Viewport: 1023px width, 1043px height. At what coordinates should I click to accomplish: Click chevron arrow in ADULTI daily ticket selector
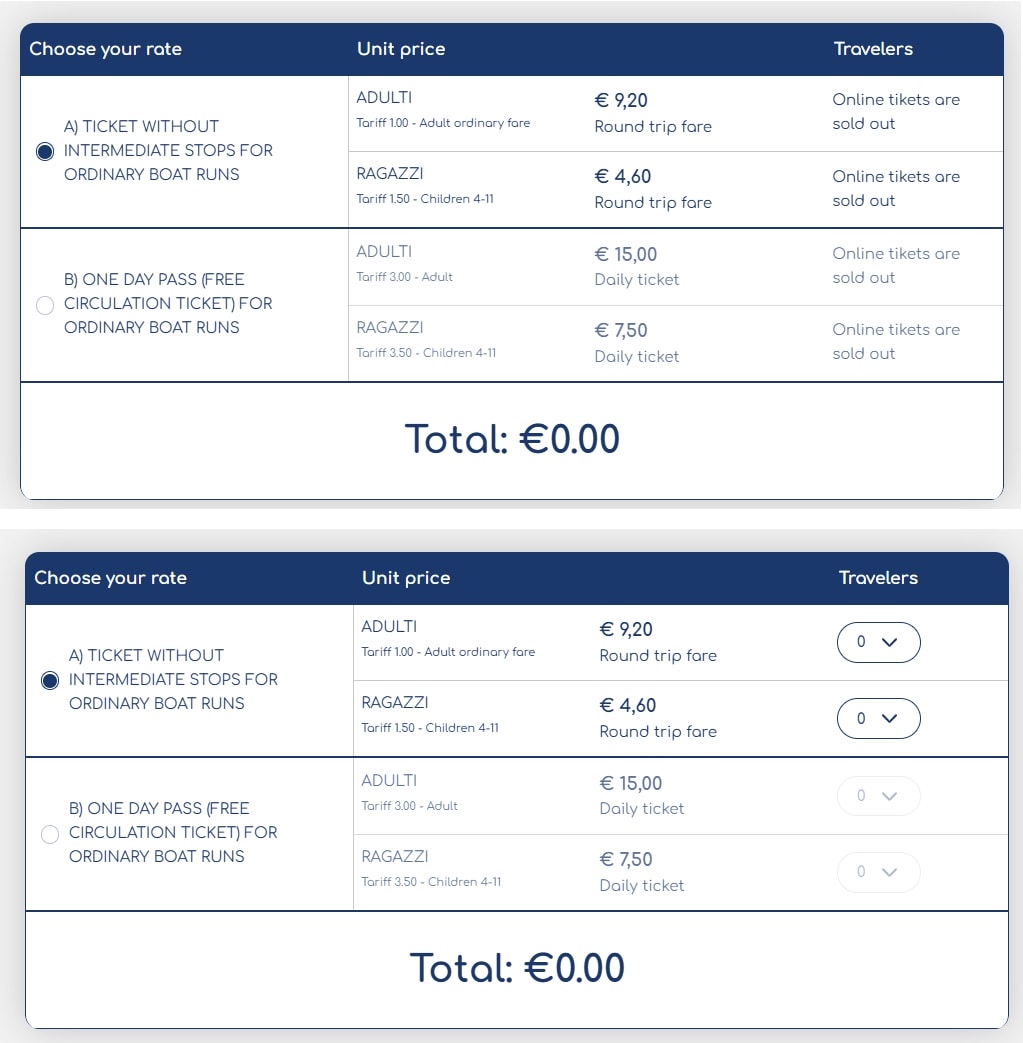pyautogui.click(x=889, y=796)
